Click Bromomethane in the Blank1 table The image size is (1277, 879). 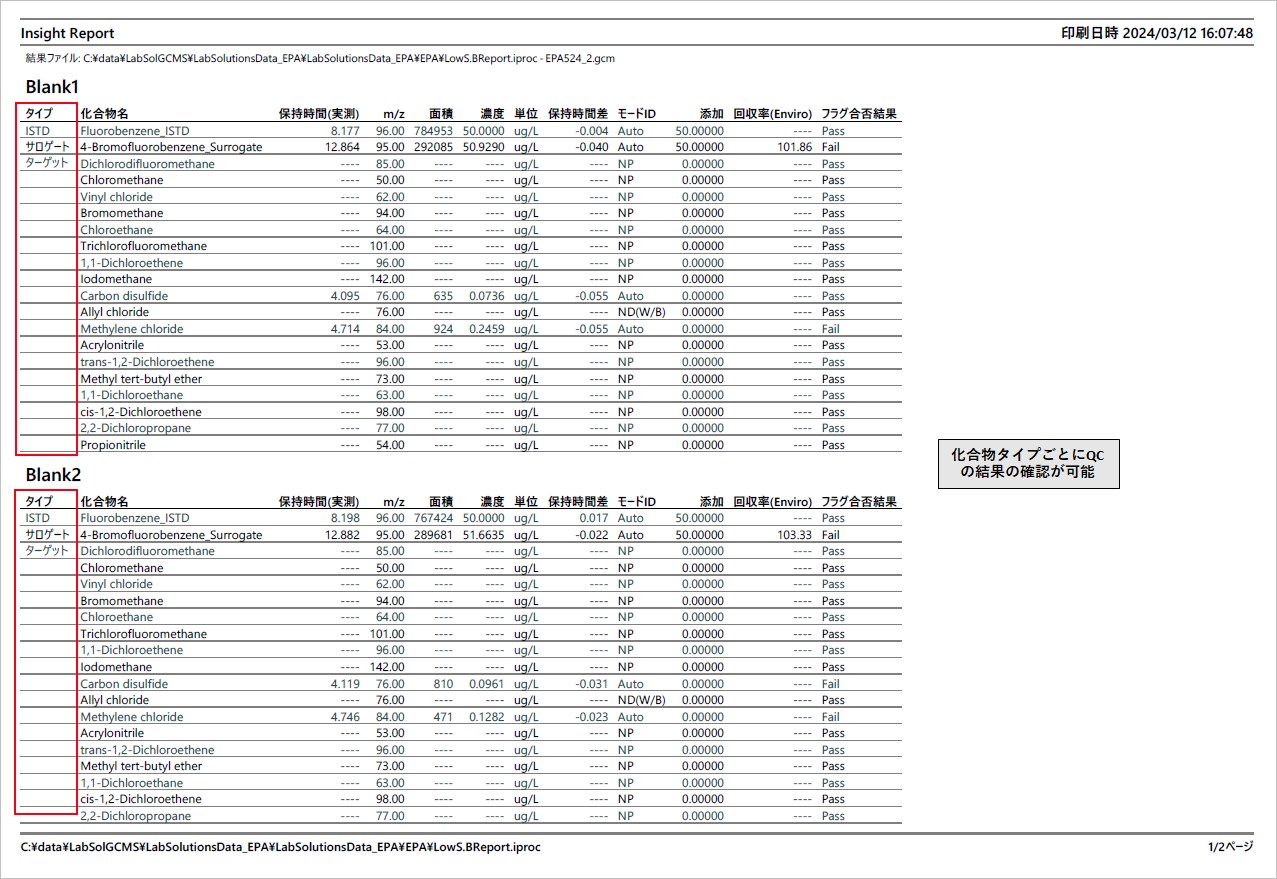pyautogui.click(x=121, y=213)
